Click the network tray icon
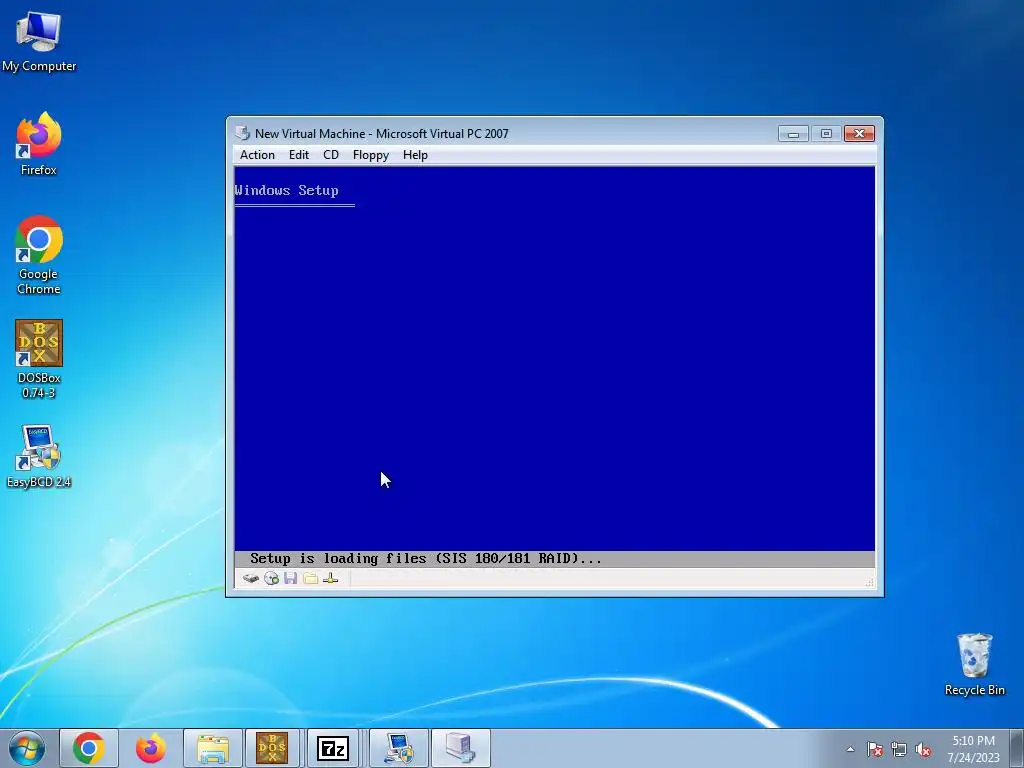The width and height of the screenshot is (1024, 768). tap(899, 749)
